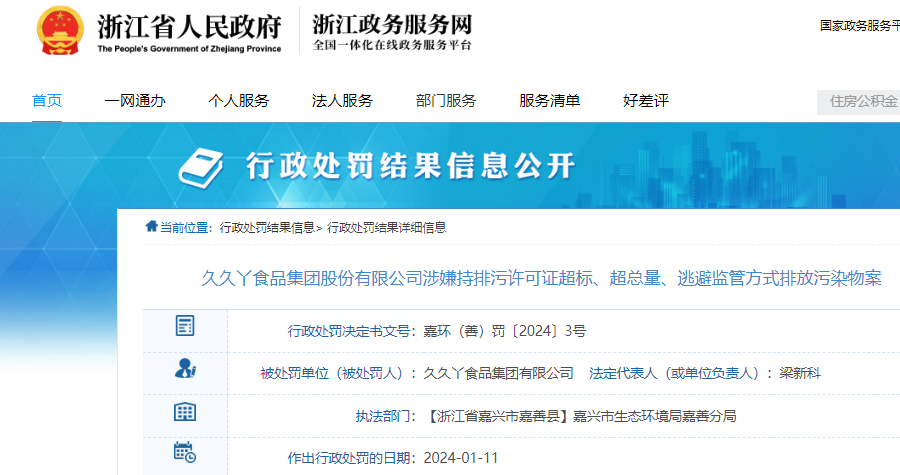
Task: Open 部门服务 from the top navigation
Action: point(446,101)
